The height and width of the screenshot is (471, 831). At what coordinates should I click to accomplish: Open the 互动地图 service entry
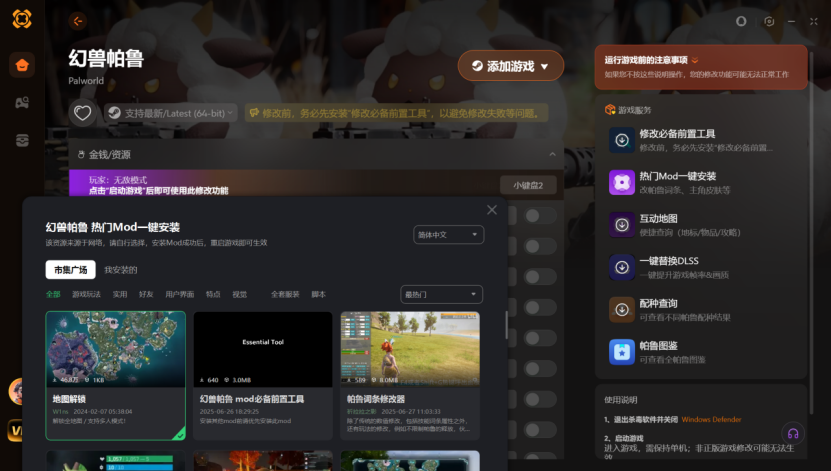click(x=701, y=225)
